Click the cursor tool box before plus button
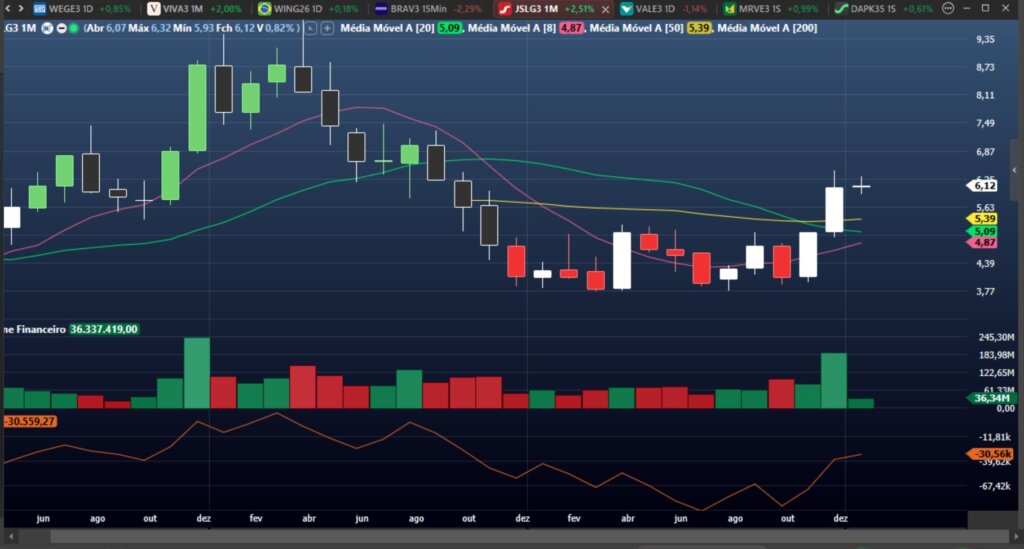The height and width of the screenshot is (549, 1024). 311,28
